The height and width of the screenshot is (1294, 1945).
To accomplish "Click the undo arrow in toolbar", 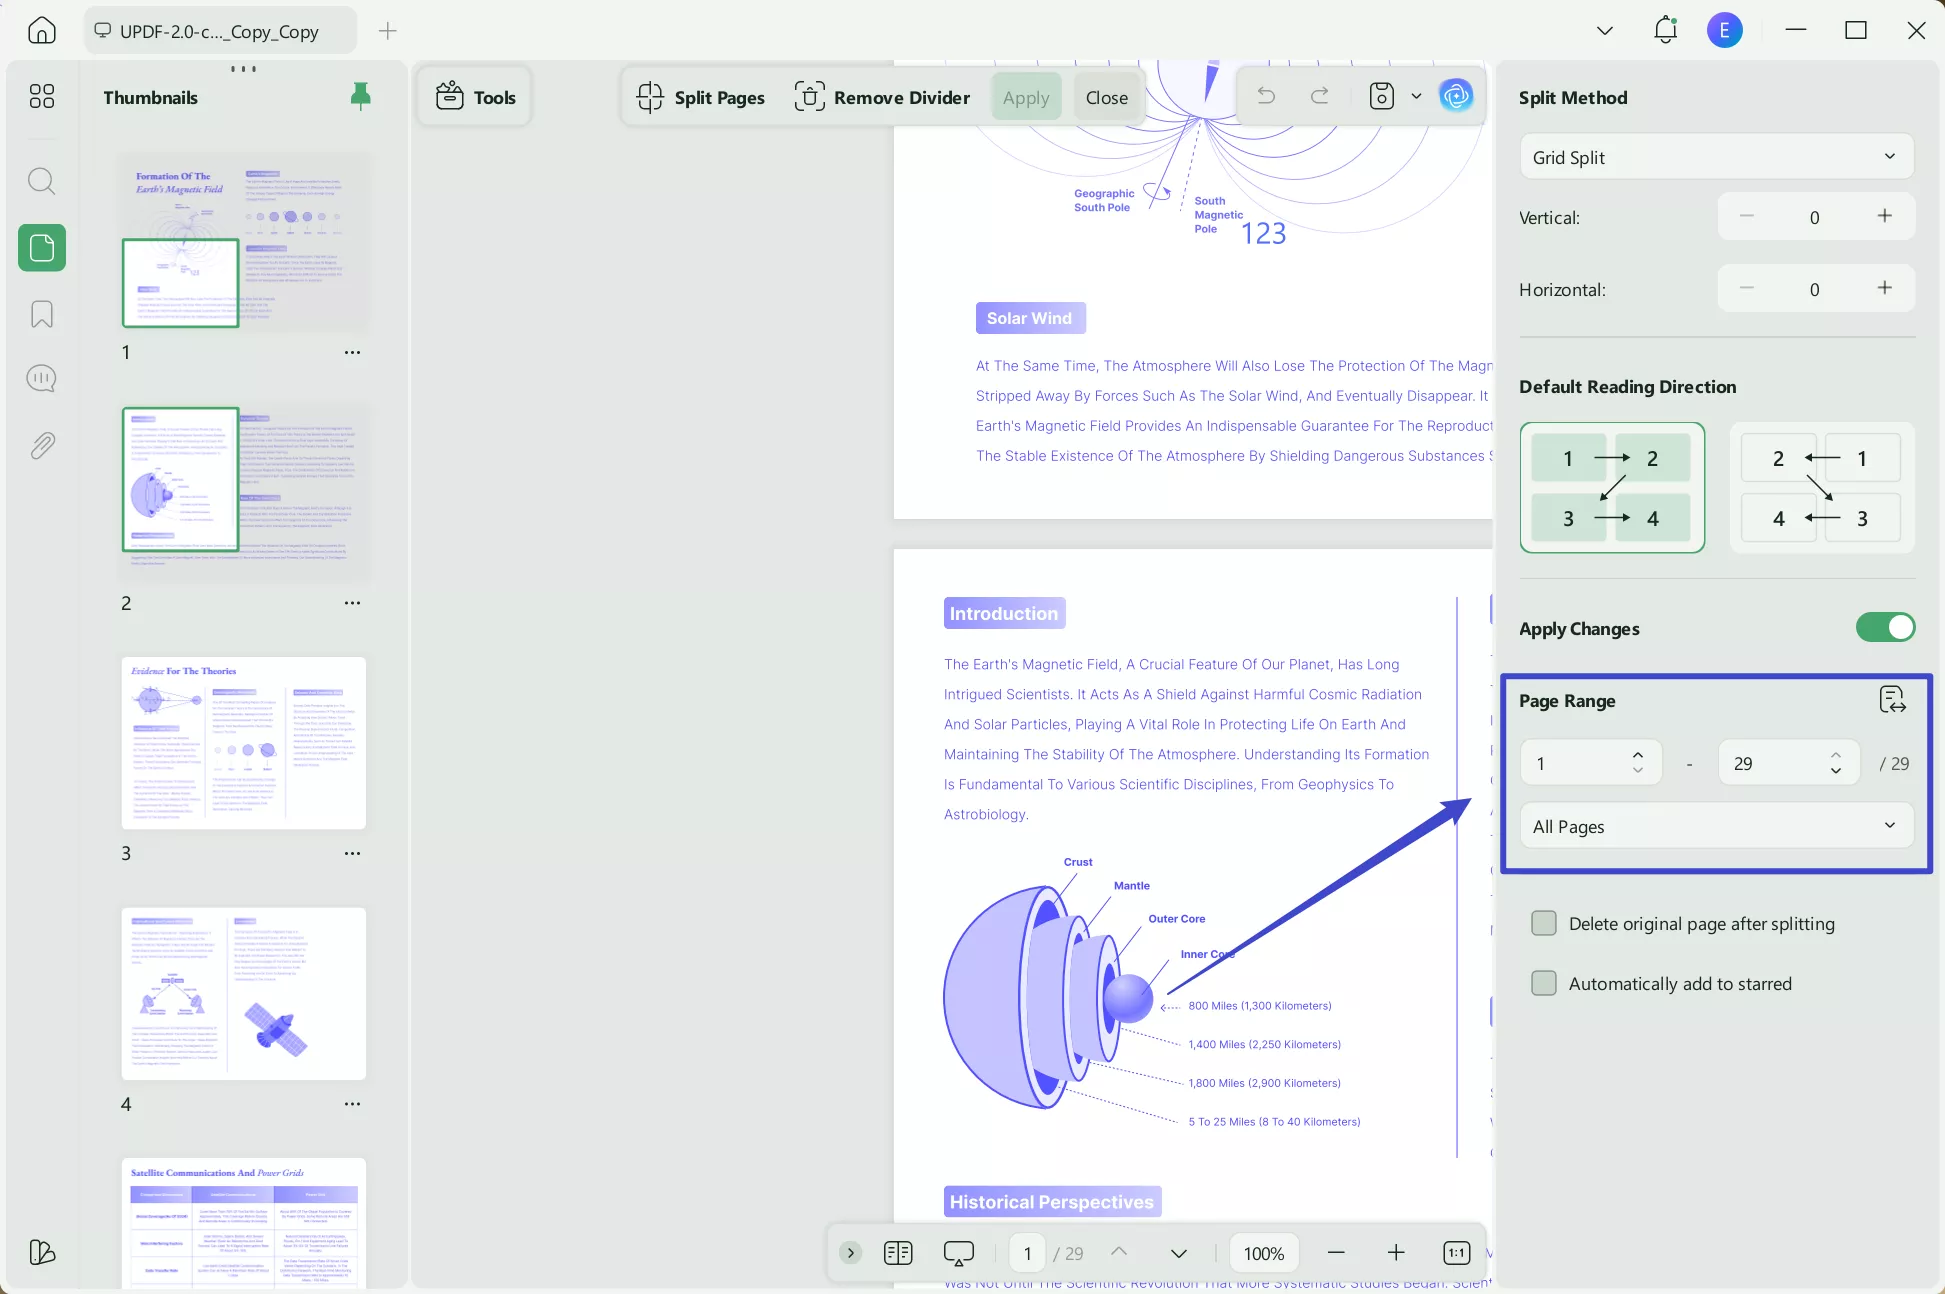I will coord(1266,96).
